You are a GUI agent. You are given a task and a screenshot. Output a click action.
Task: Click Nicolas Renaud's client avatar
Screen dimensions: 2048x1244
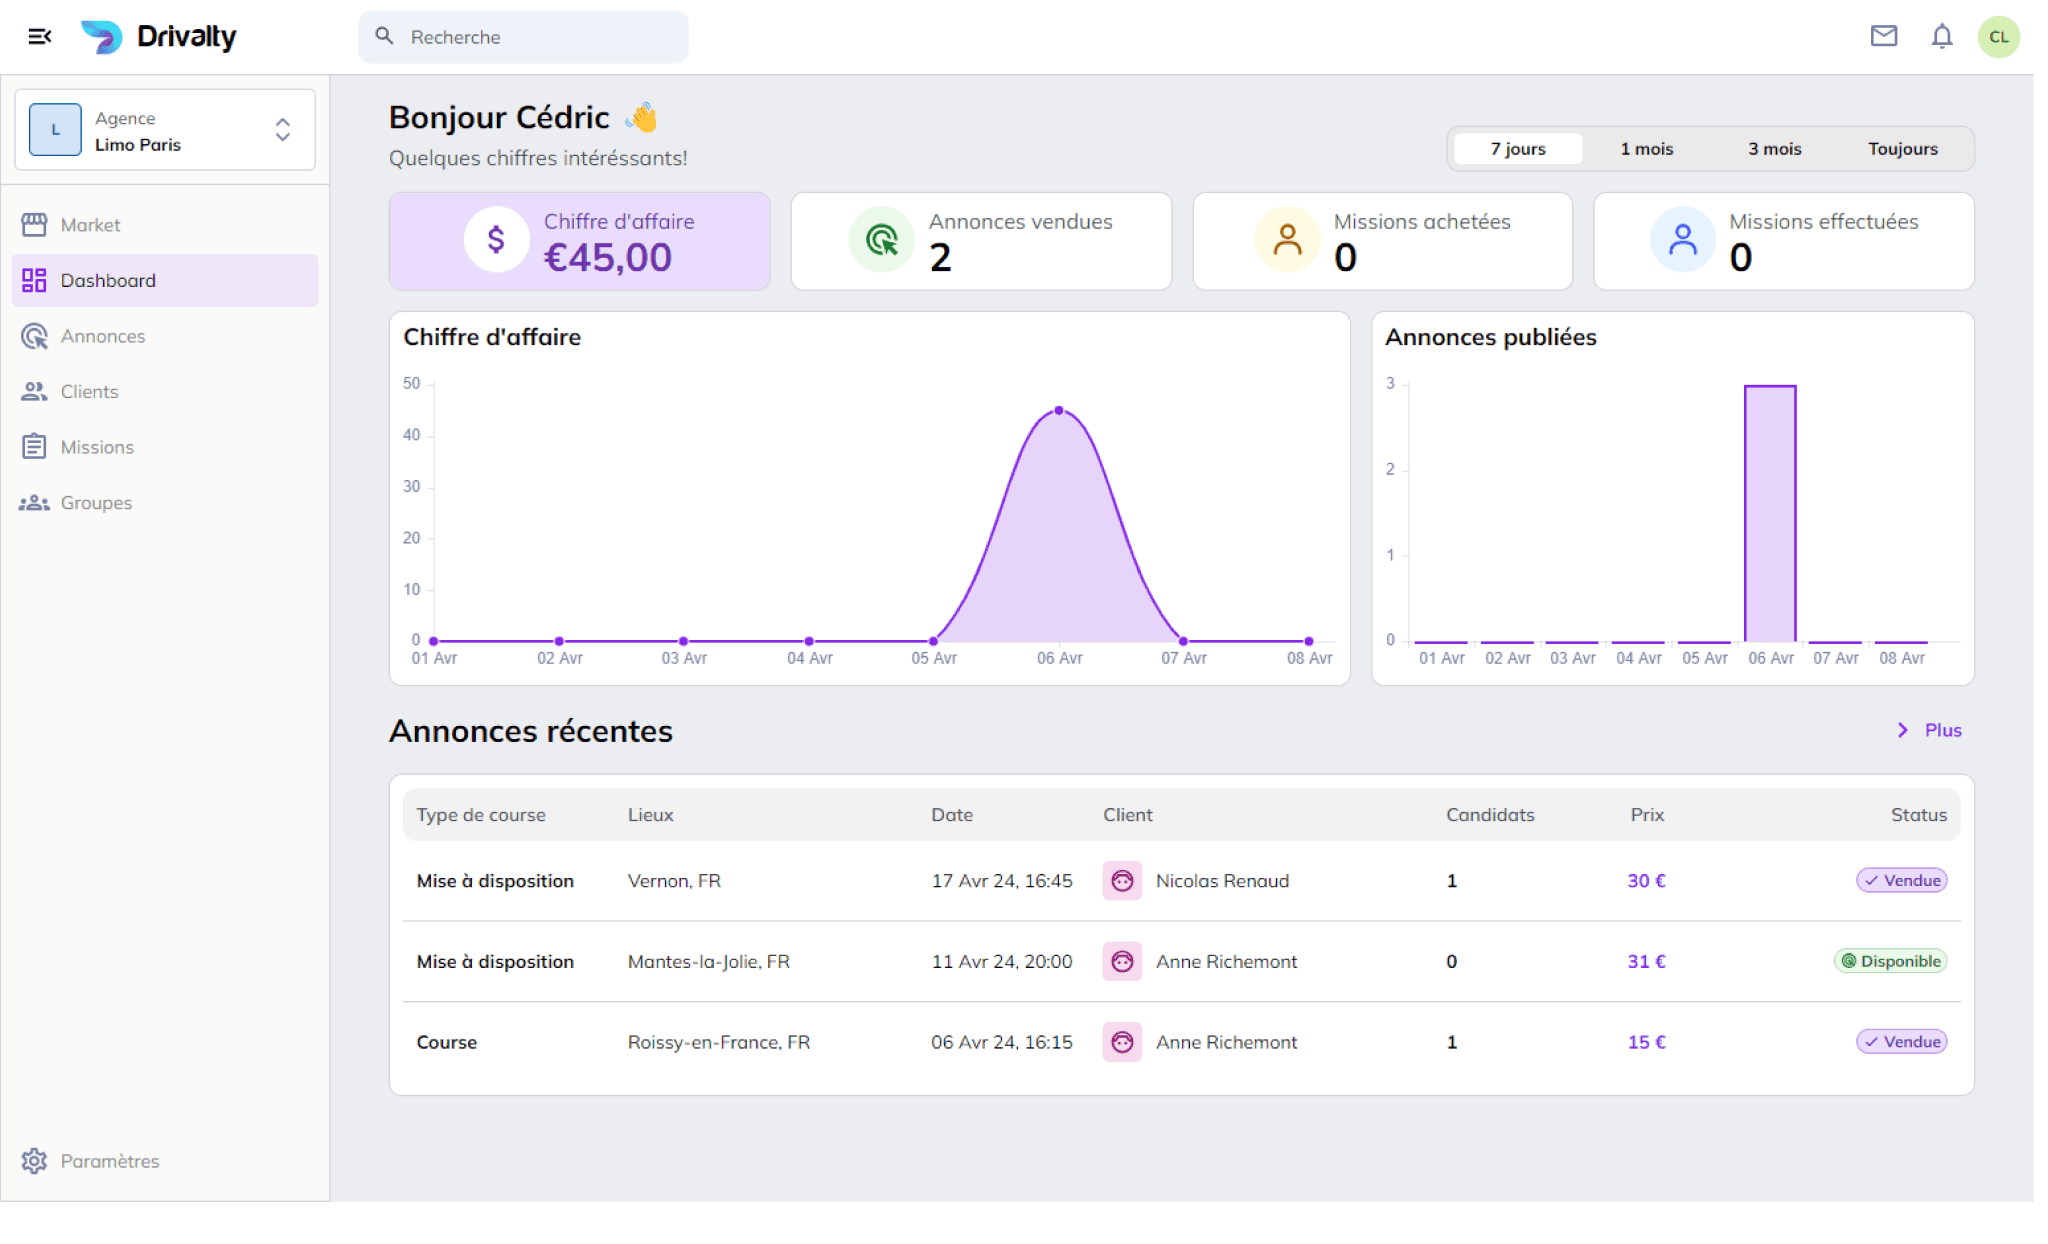(1122, 880)
